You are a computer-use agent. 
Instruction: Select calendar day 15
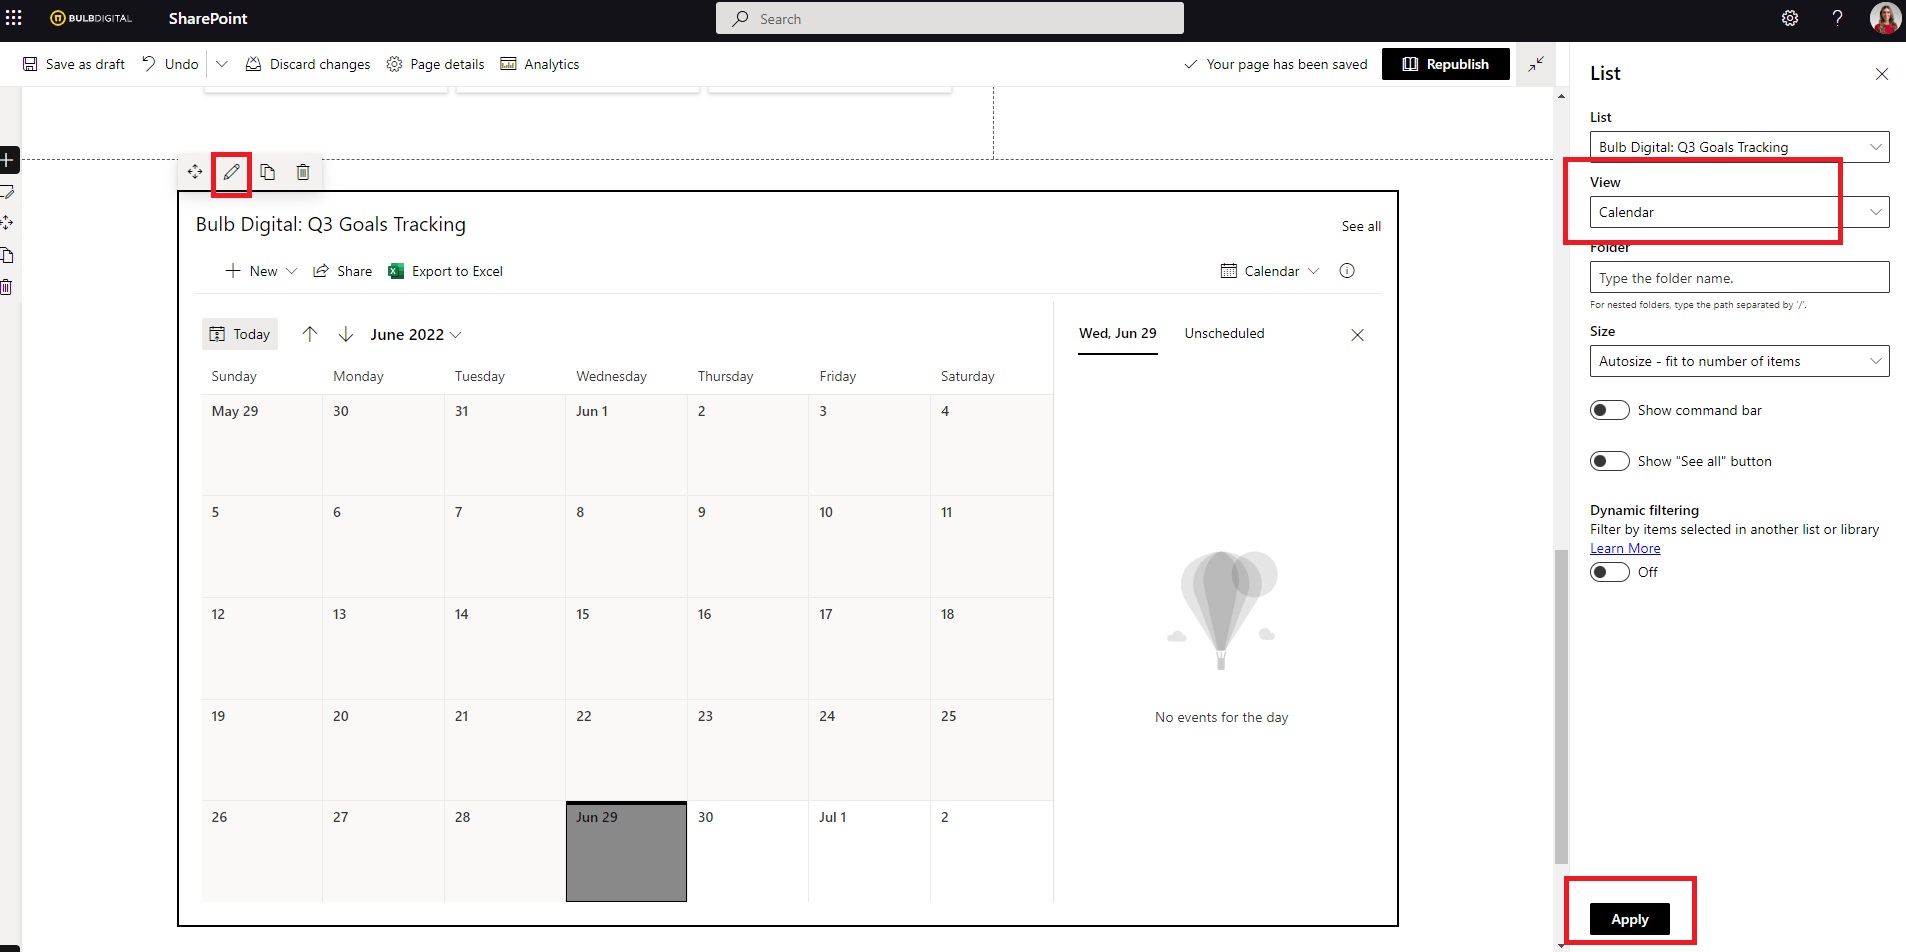[x=626, y=648]
